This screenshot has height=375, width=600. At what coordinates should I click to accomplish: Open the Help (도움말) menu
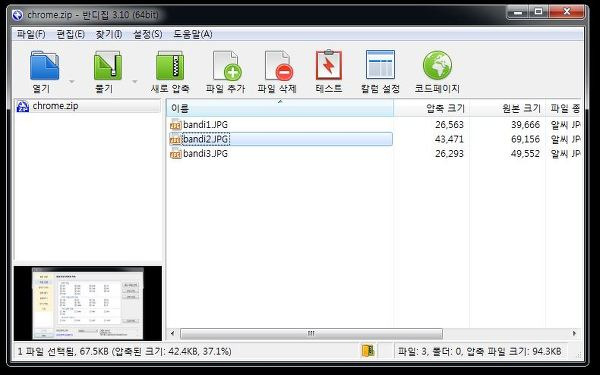193,34
